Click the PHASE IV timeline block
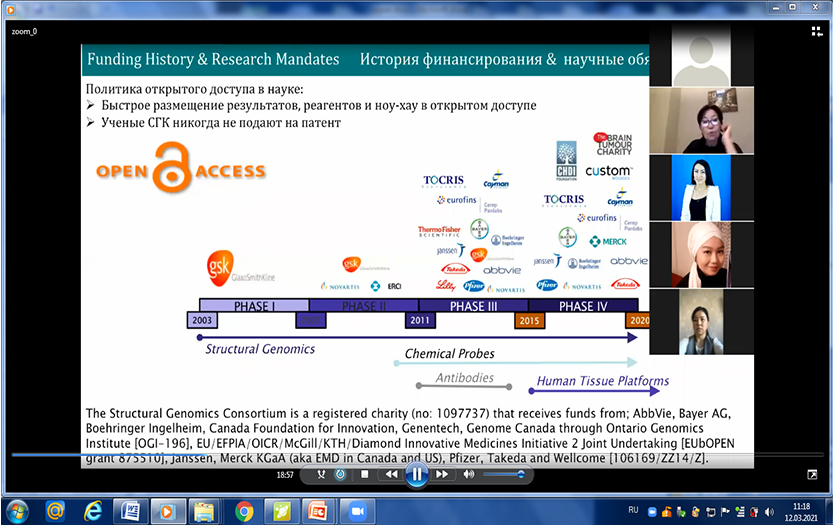 point(583,306)
